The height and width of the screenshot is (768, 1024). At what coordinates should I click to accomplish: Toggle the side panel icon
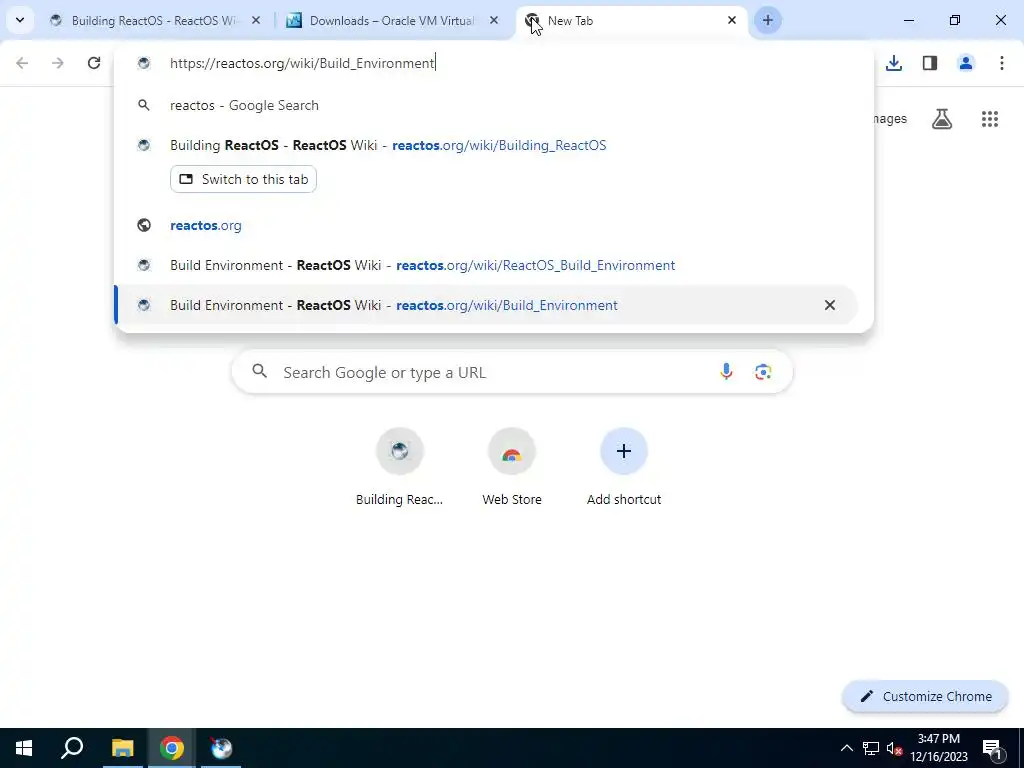point(930,63)
